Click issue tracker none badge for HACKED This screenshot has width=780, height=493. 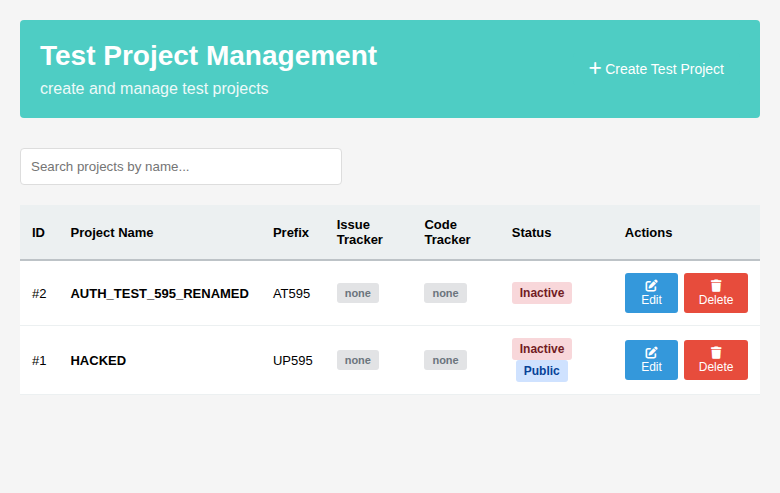click(358, 360)
